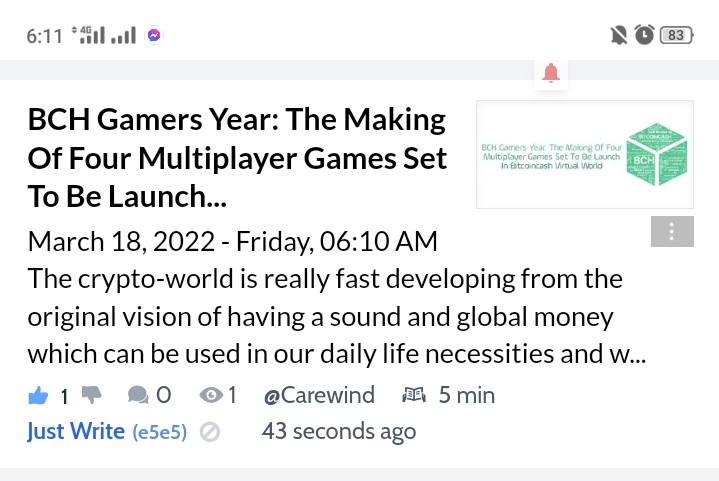Click the views eye icon
The width and height of the screenshot is (719, 481).
coord(211,395)
